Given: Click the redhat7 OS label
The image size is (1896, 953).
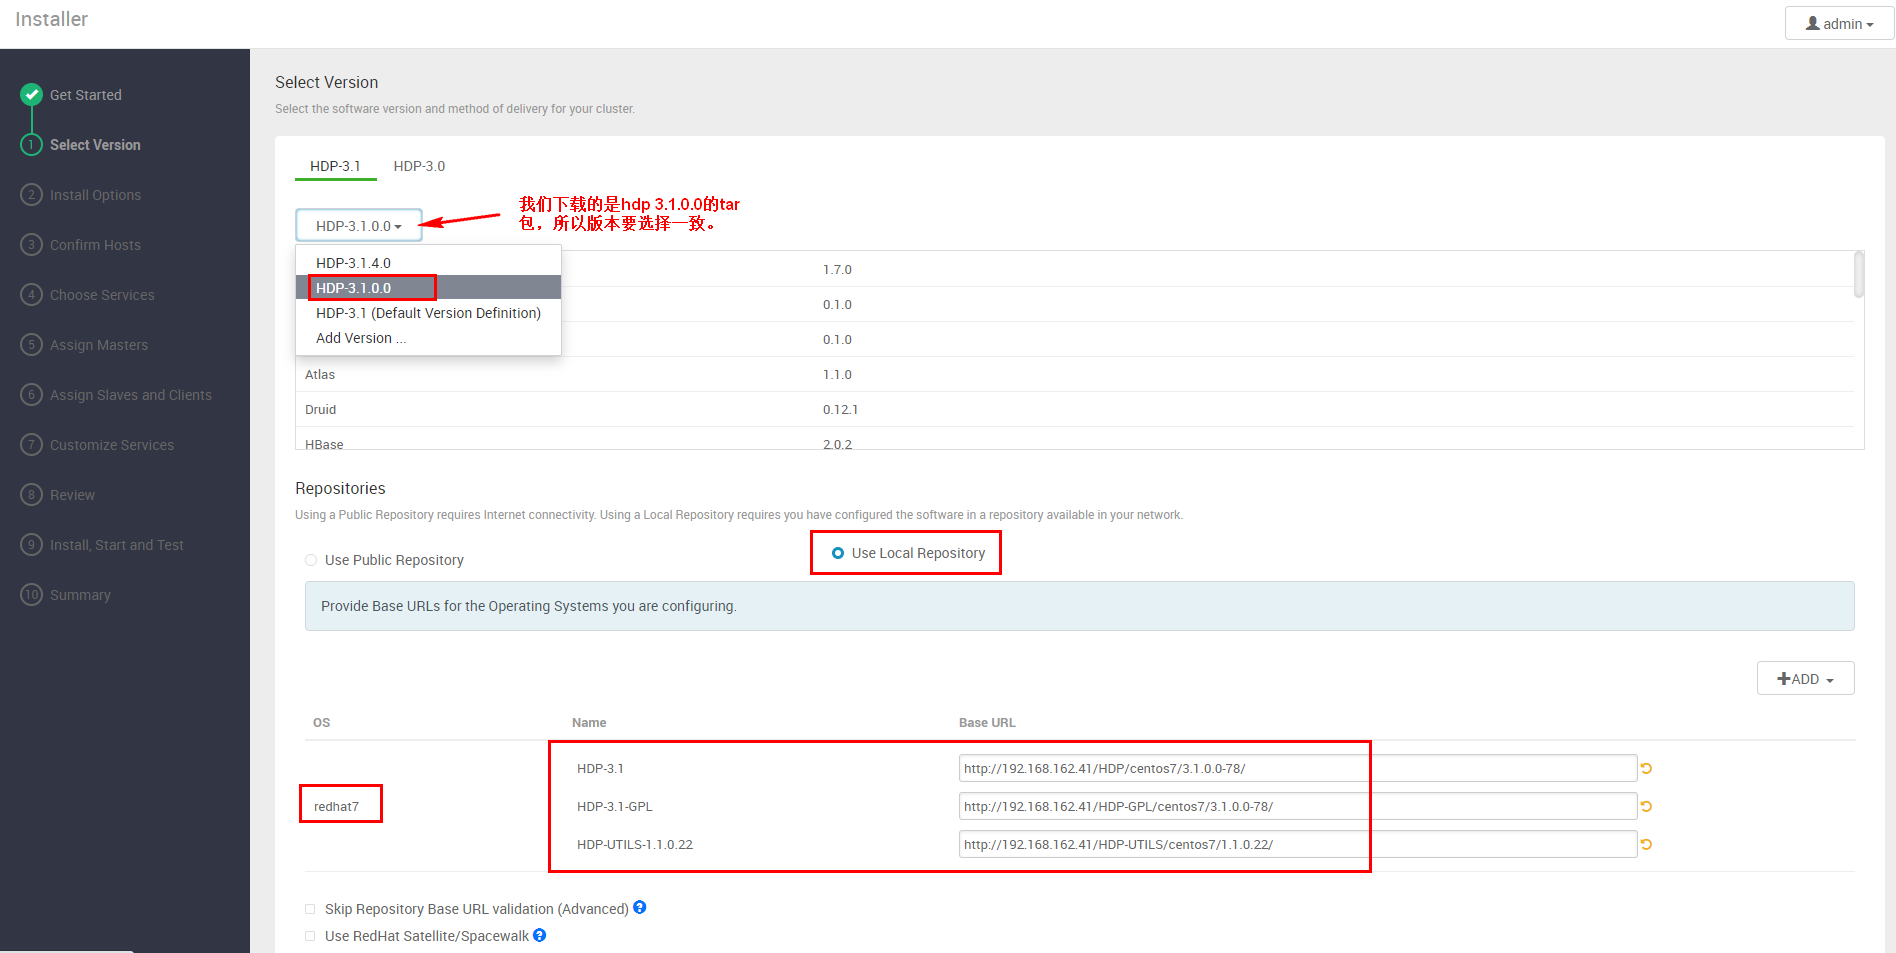Looking at the screenshot, I should [336, 806].
